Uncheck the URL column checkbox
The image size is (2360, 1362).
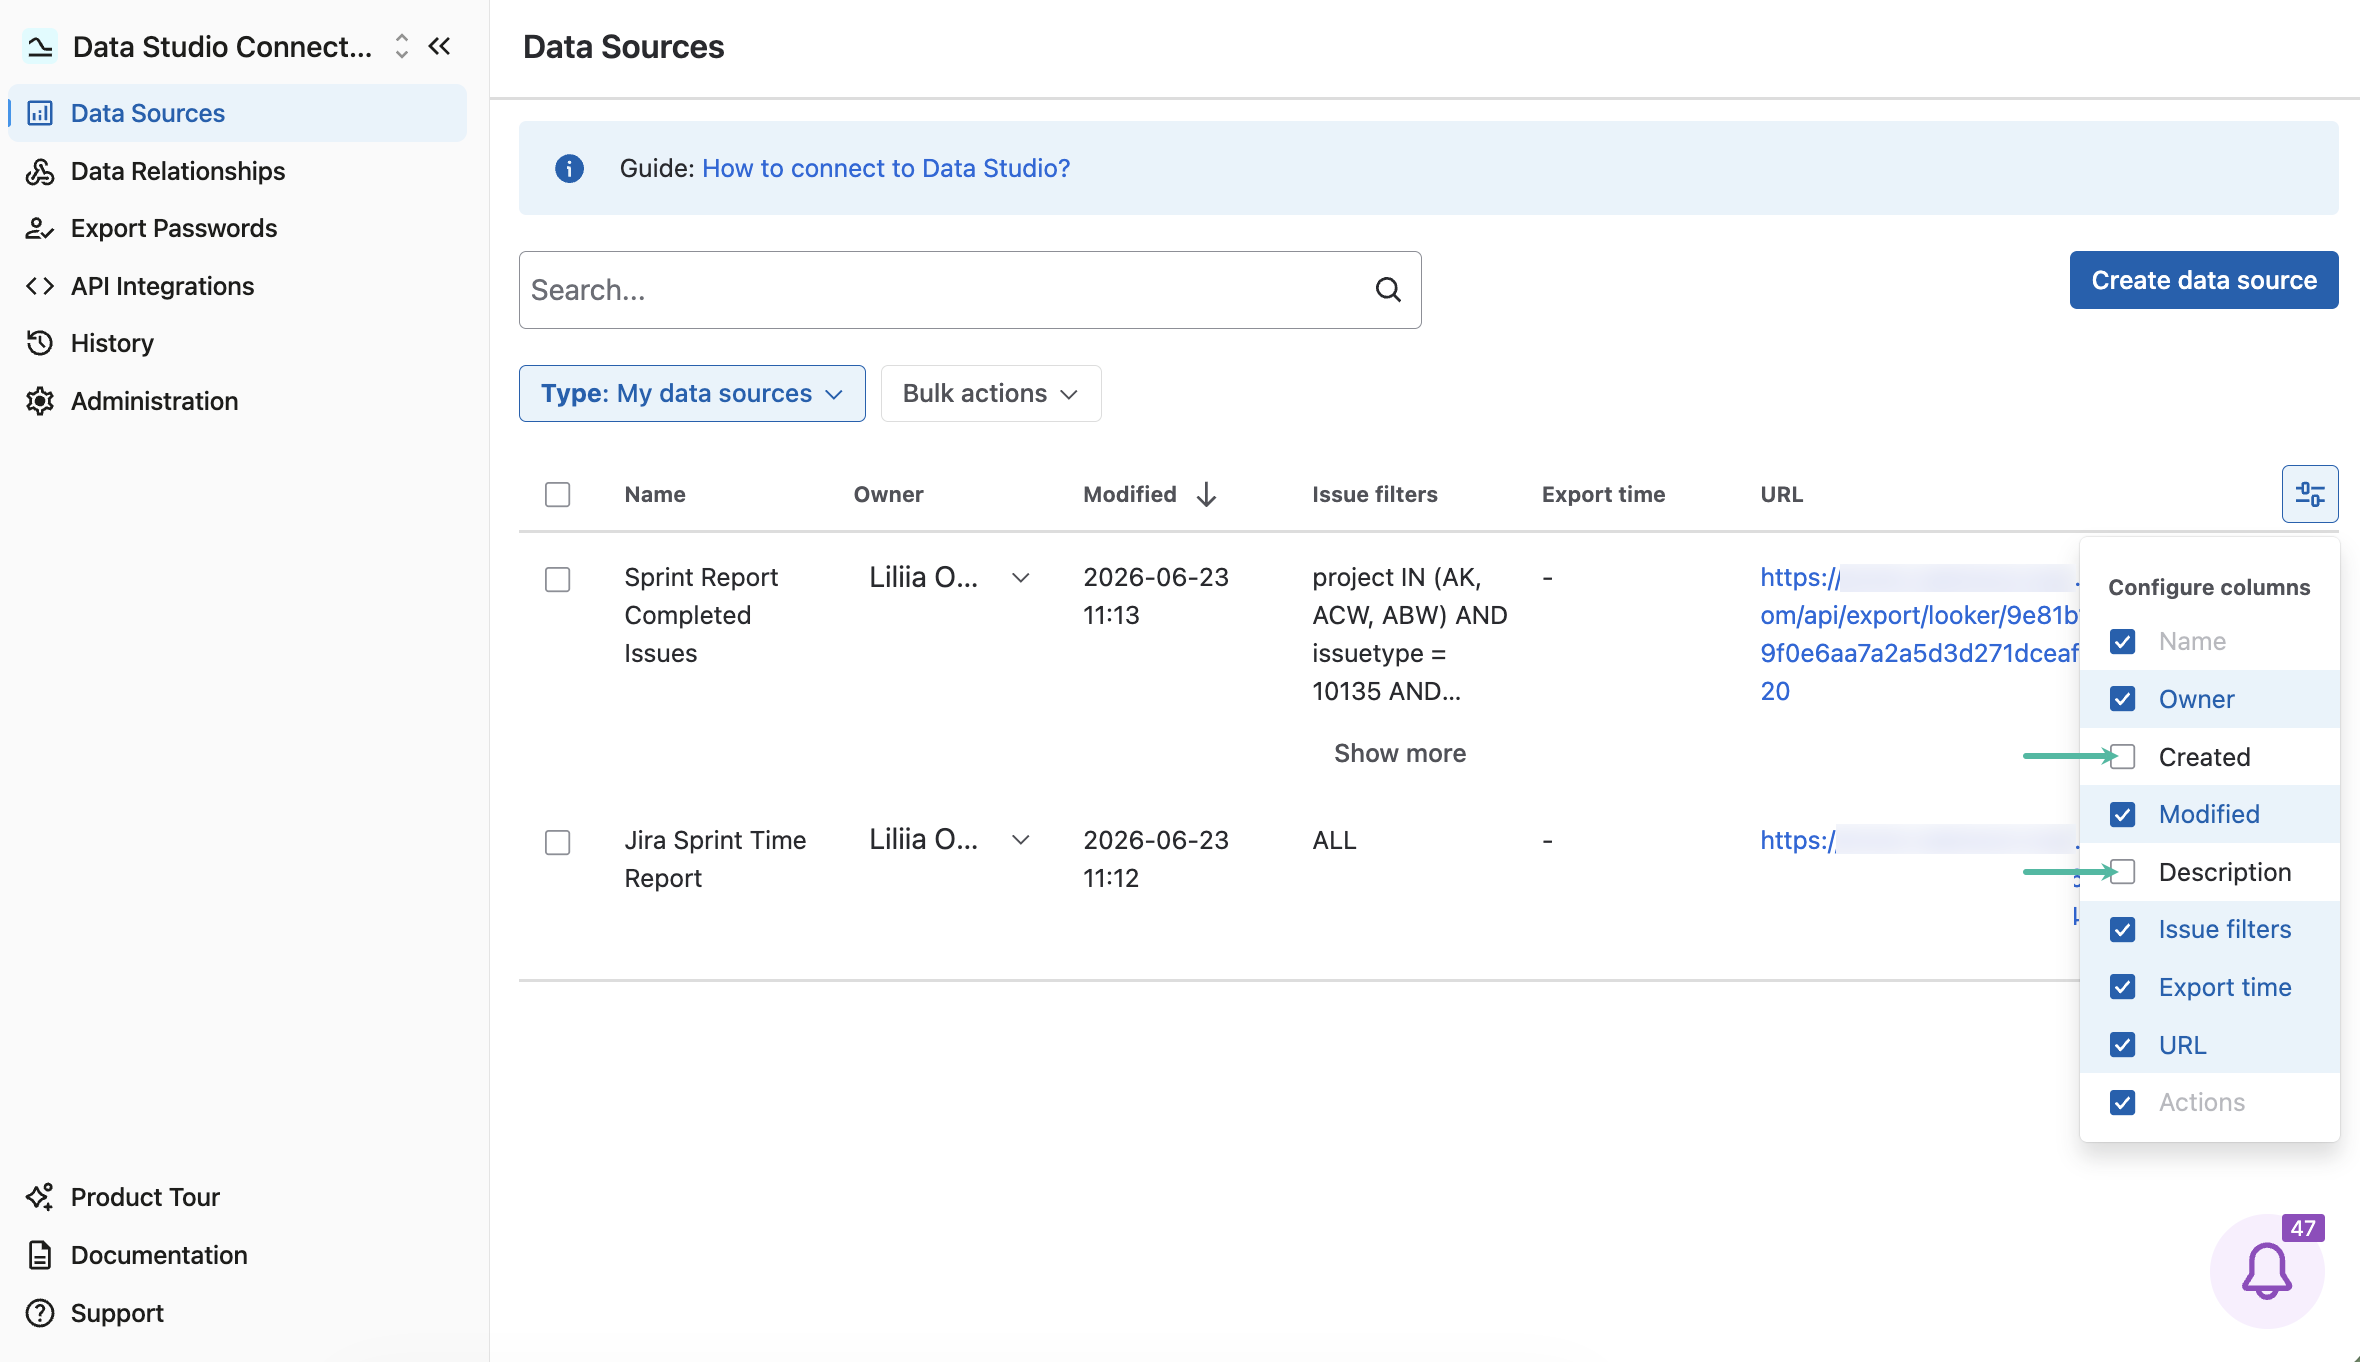pyautogui.click(x=2123, y=1045)
